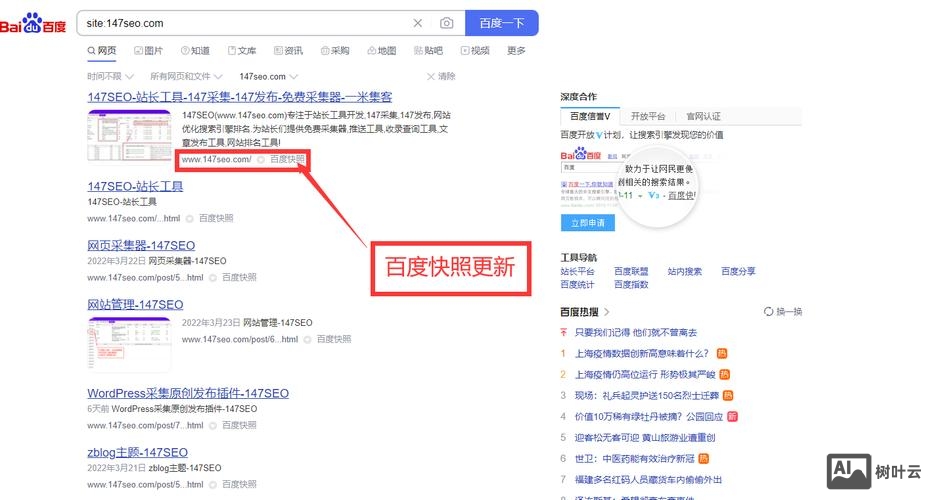The width and height of the screenshot is (929, 500).
Task: Open the 资讯 tab
Action: tap(289, 51)
